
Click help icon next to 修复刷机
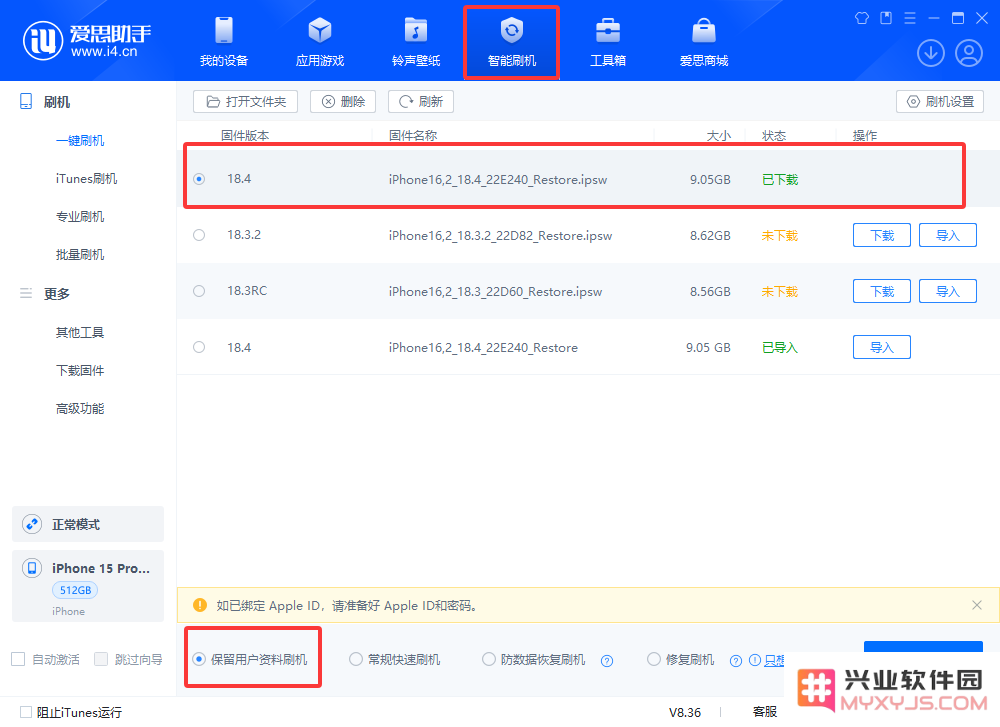click(x=735, y=661)
